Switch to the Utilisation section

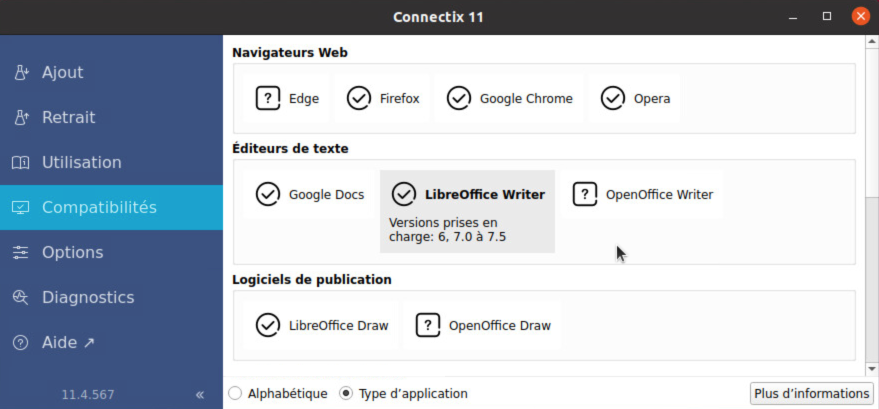pos(81,163)
